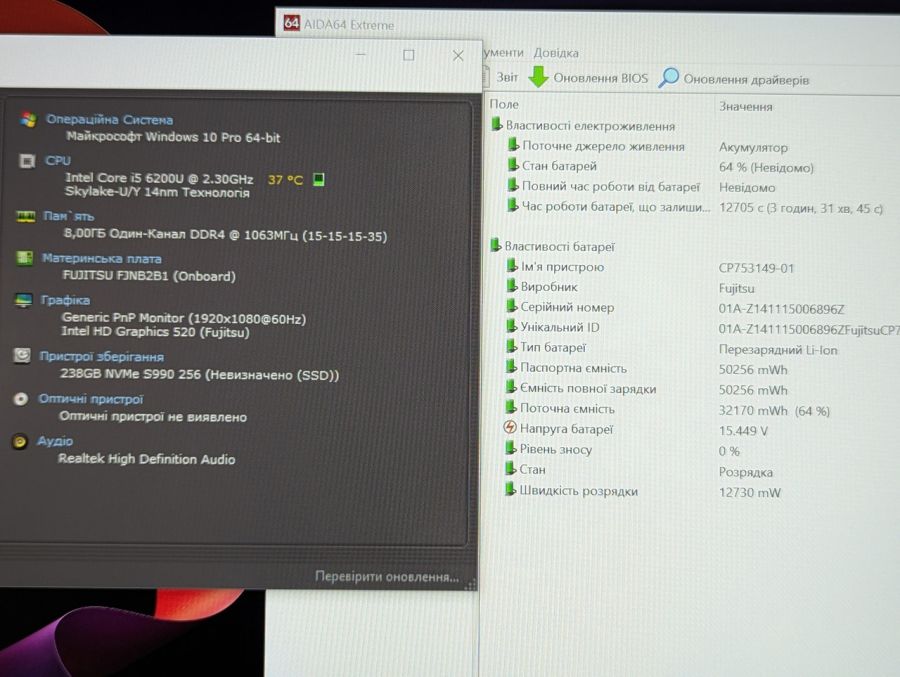Click battery icon beside Стан батарей

pos(513,165)
